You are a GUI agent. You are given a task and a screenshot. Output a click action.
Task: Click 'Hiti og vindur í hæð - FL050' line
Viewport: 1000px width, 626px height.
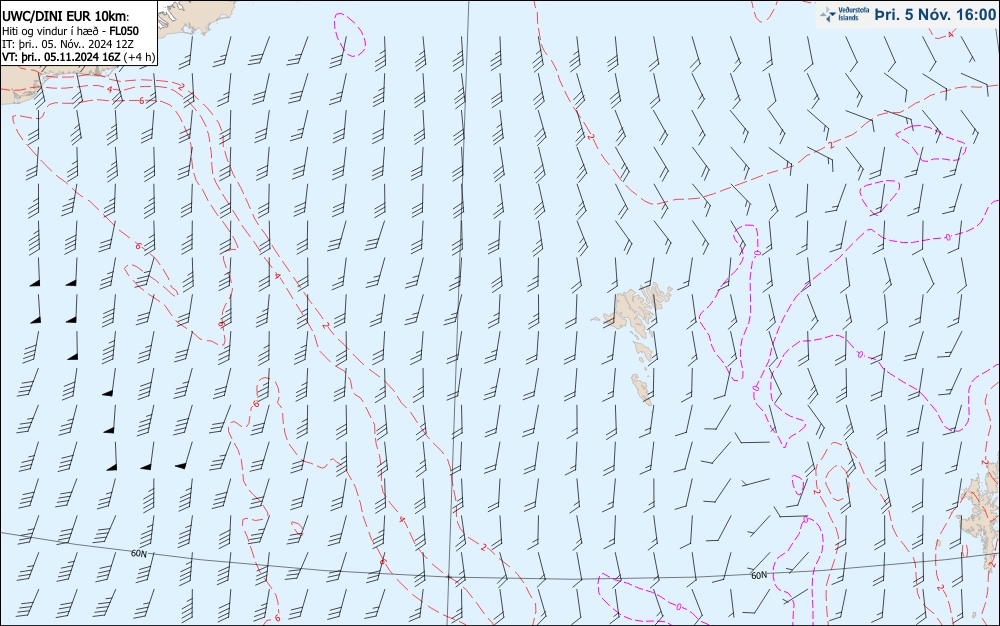pyautogui.click(x=70, y=31)
